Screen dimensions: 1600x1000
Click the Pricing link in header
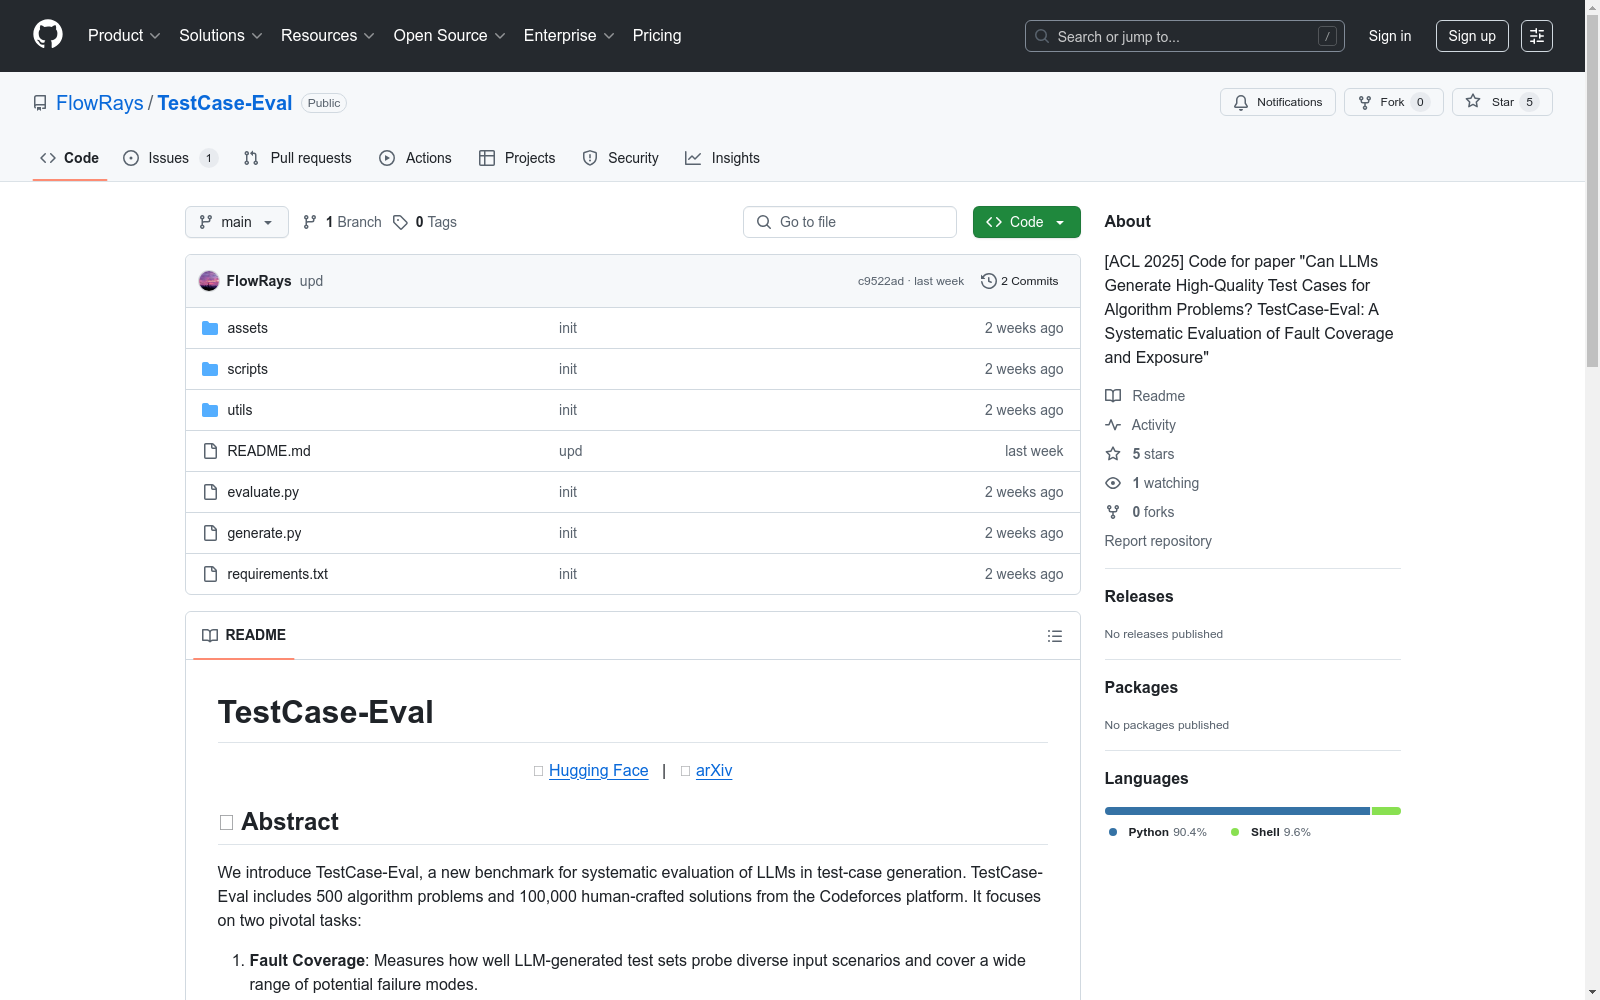point(657,35)
